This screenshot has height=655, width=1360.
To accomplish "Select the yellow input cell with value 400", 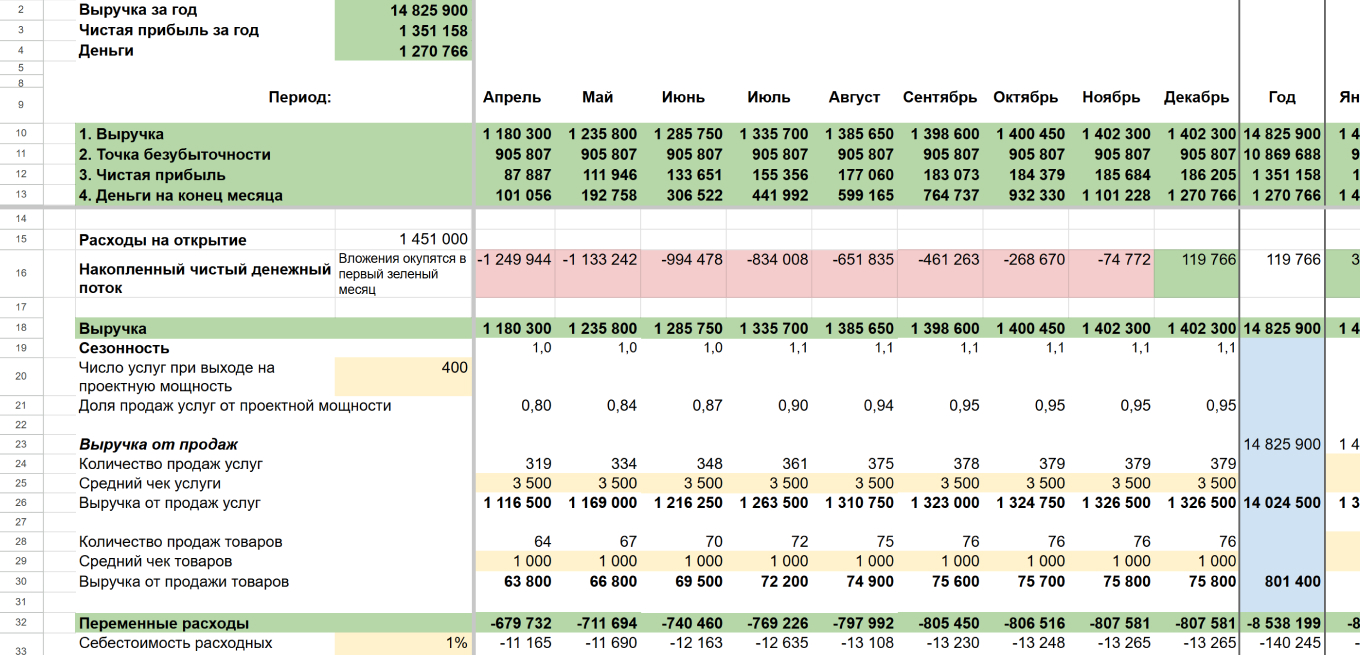I will (x=403, y=376).
